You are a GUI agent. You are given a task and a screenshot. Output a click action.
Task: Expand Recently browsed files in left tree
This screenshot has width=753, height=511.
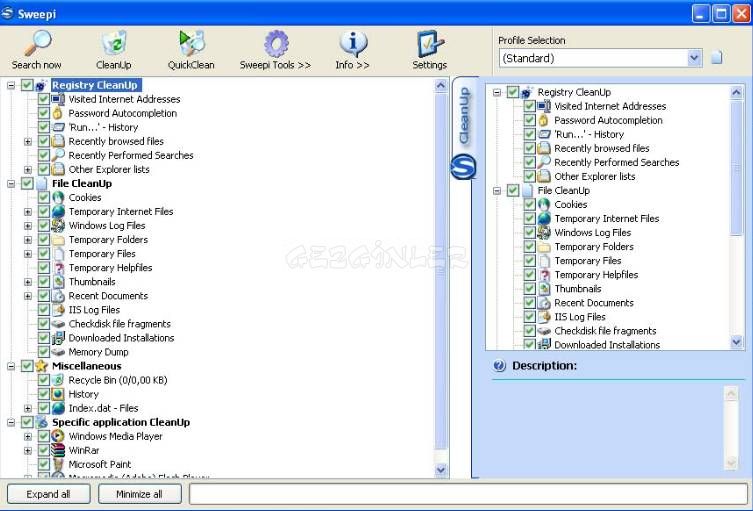[x=28, y=142]
